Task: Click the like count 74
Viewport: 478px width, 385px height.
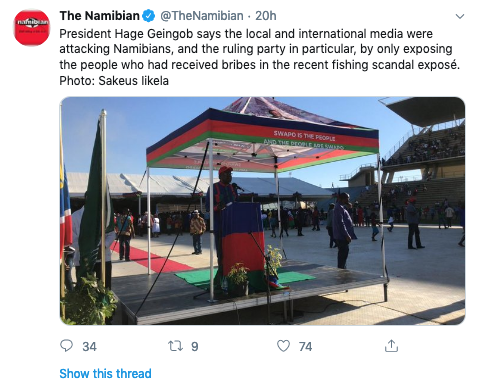Action: pos(305,347)
